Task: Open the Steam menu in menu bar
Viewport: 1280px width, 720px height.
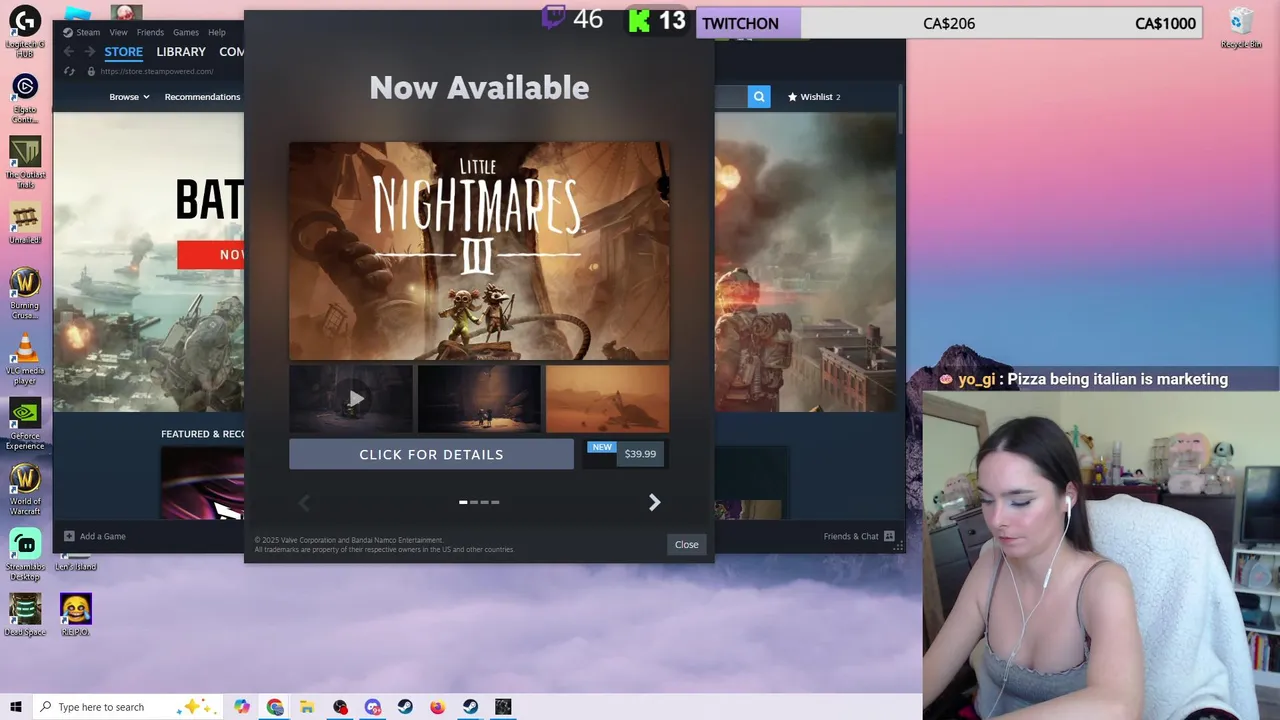Action: coord(81,32)
